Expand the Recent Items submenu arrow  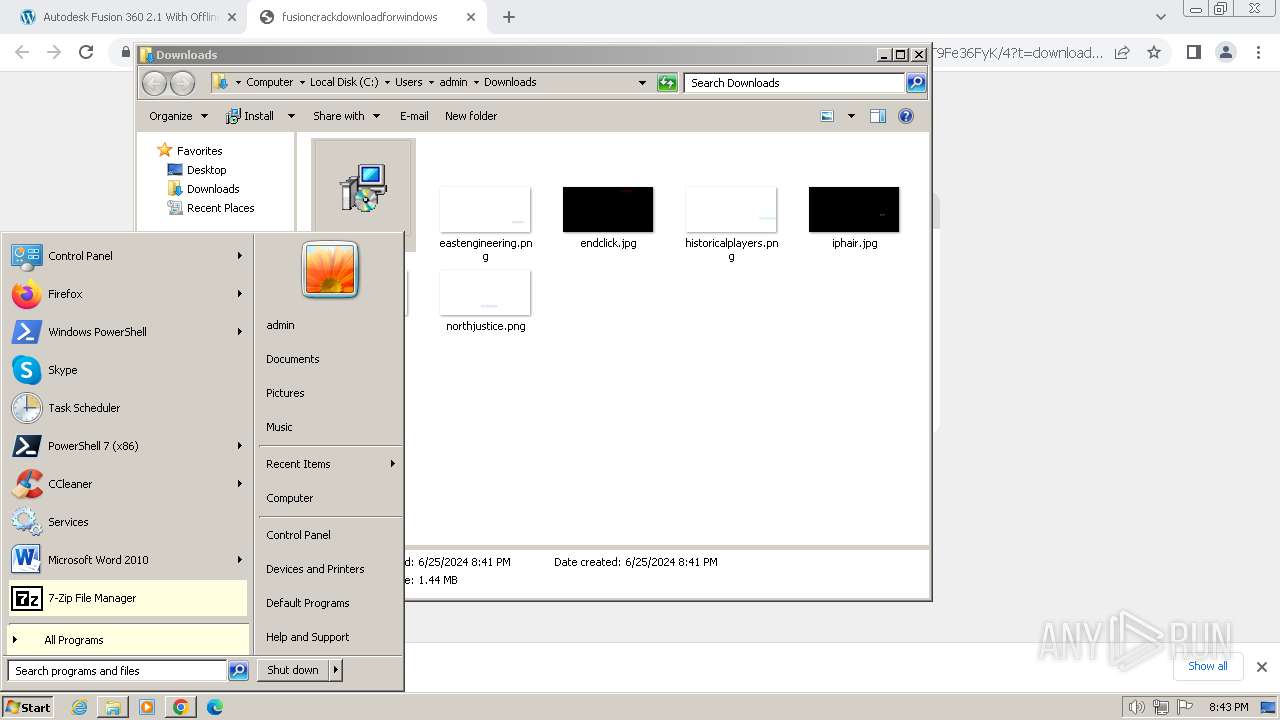pos(393,464)
